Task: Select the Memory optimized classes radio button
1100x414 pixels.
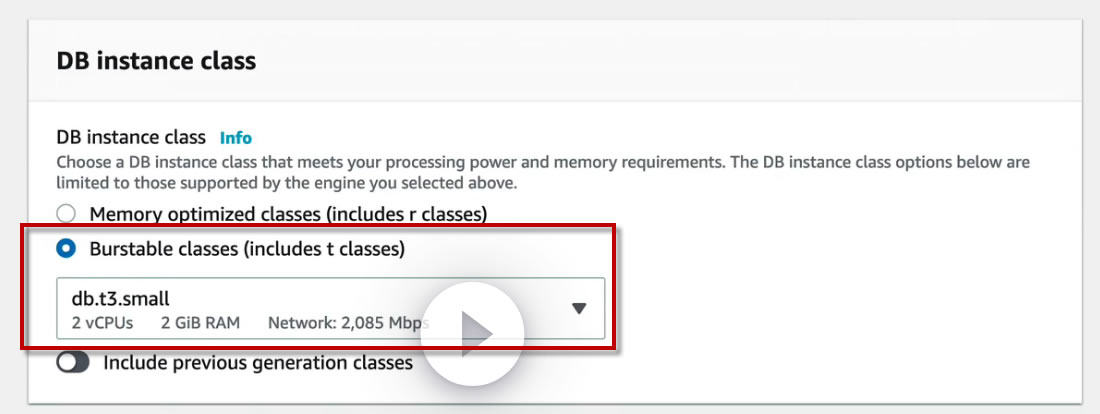Action: point(66,213)
